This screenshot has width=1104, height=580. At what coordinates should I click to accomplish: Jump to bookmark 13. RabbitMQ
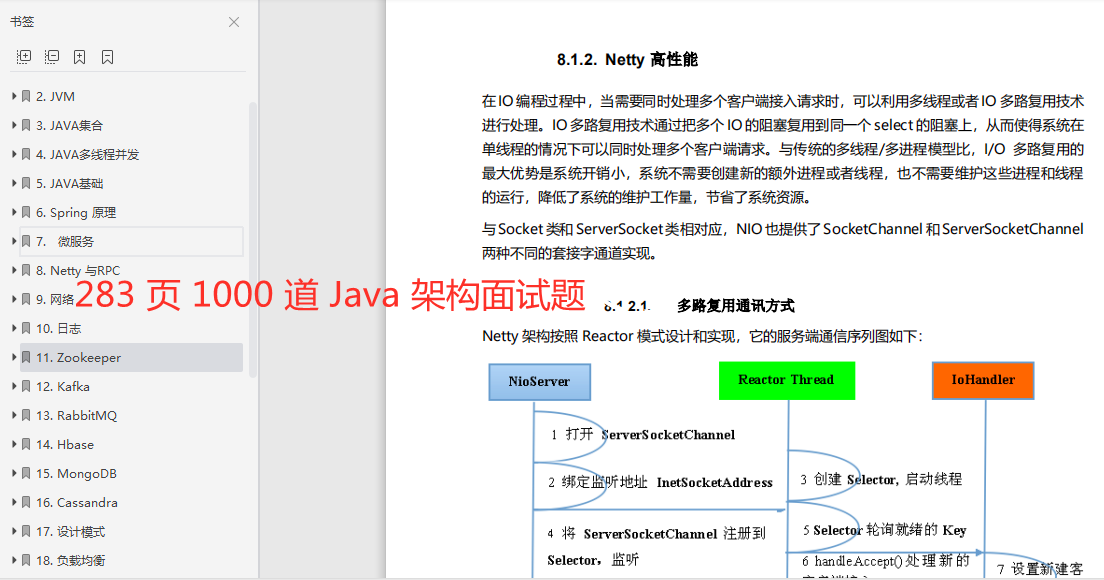[76, 415]
